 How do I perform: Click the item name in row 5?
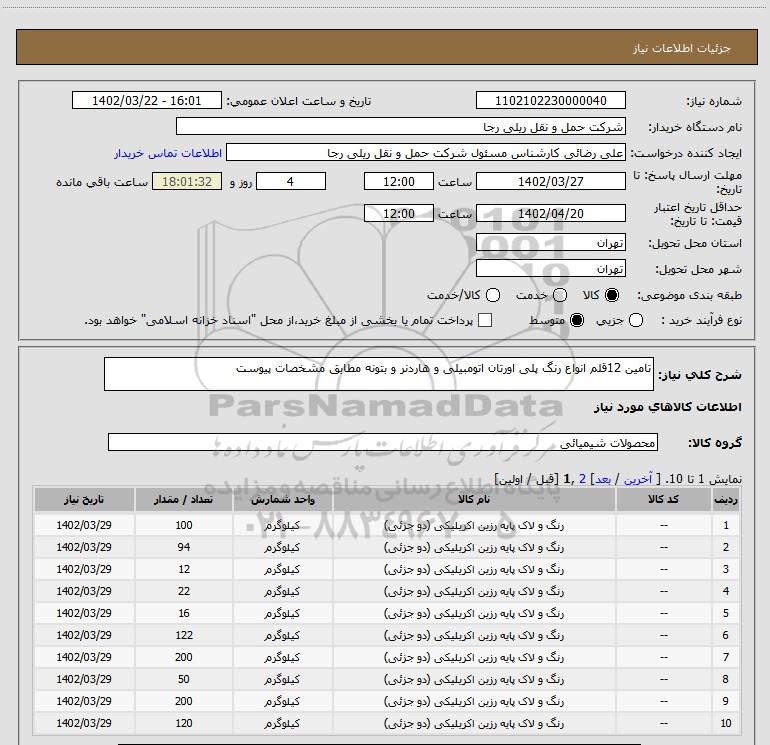click(x=474, y=614)
